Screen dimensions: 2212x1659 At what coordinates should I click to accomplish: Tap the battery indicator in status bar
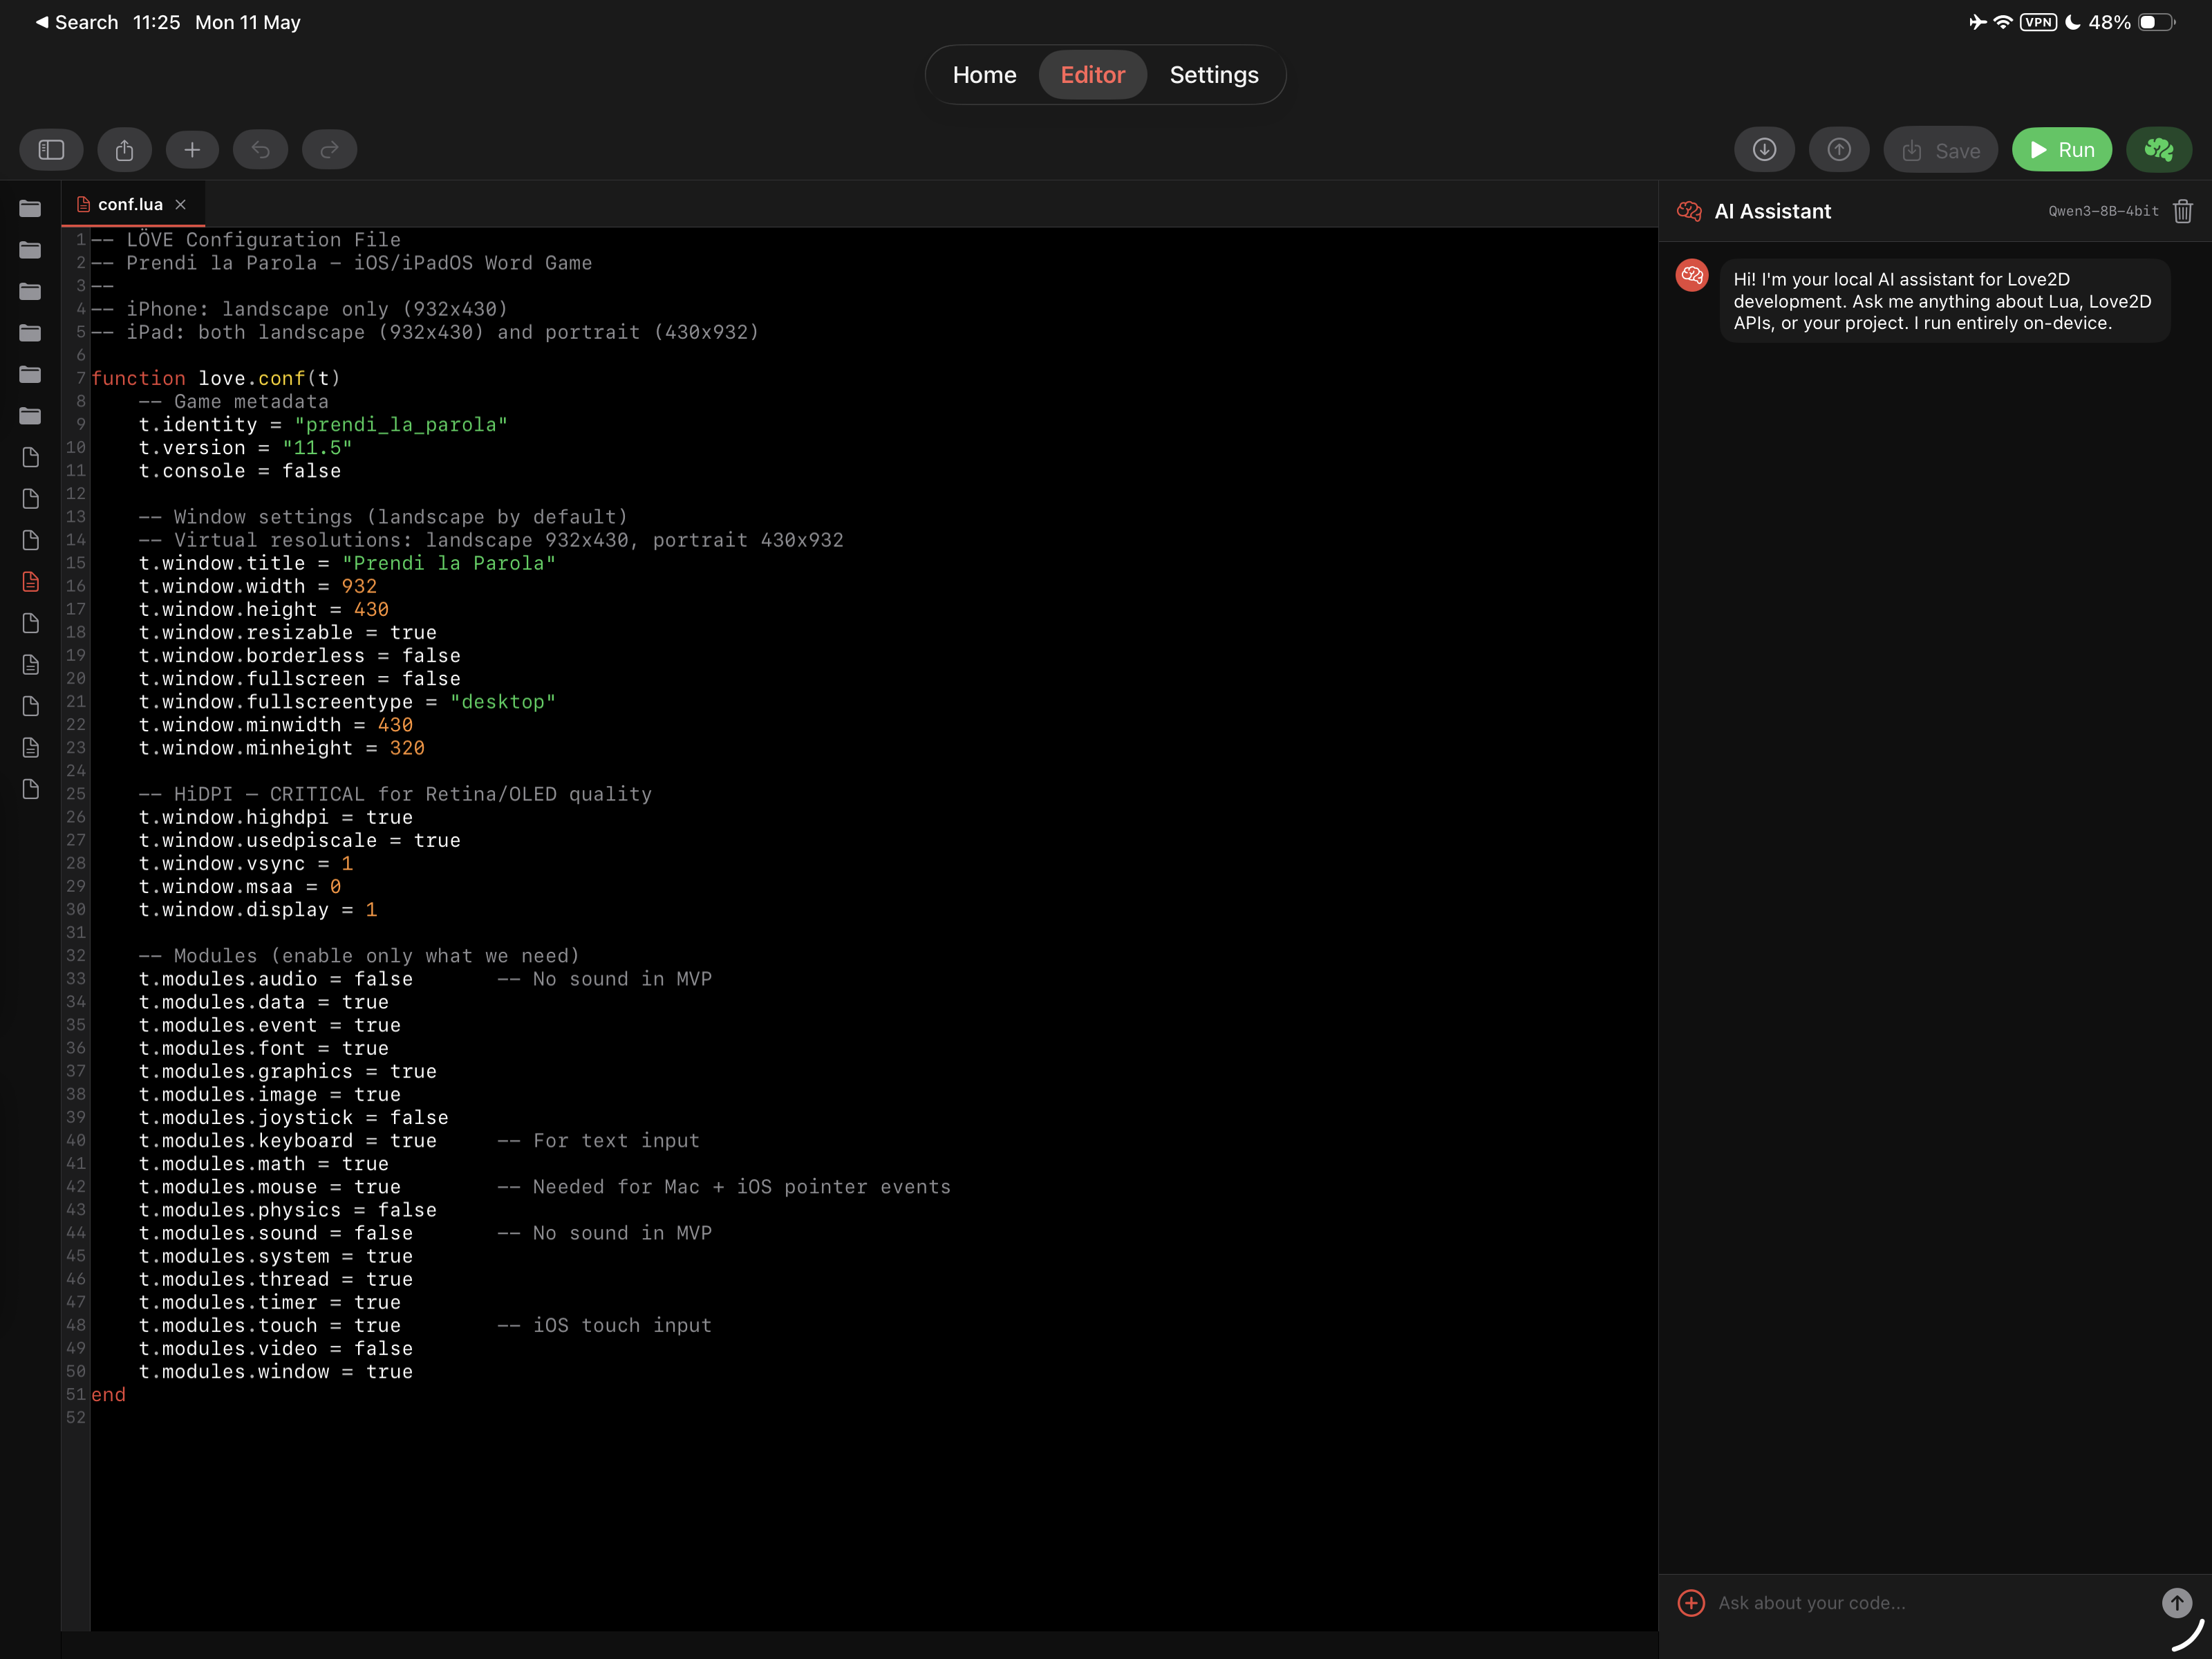tap(2157, 22)
